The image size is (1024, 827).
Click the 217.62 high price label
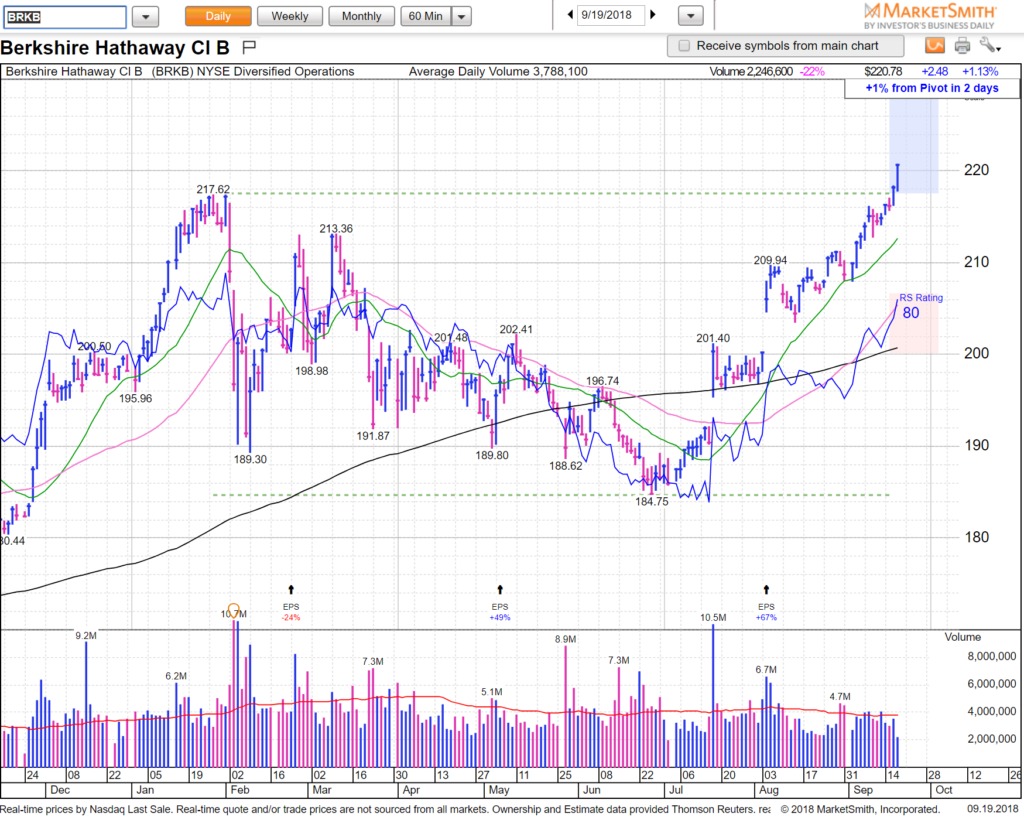[x=213, y=189]
